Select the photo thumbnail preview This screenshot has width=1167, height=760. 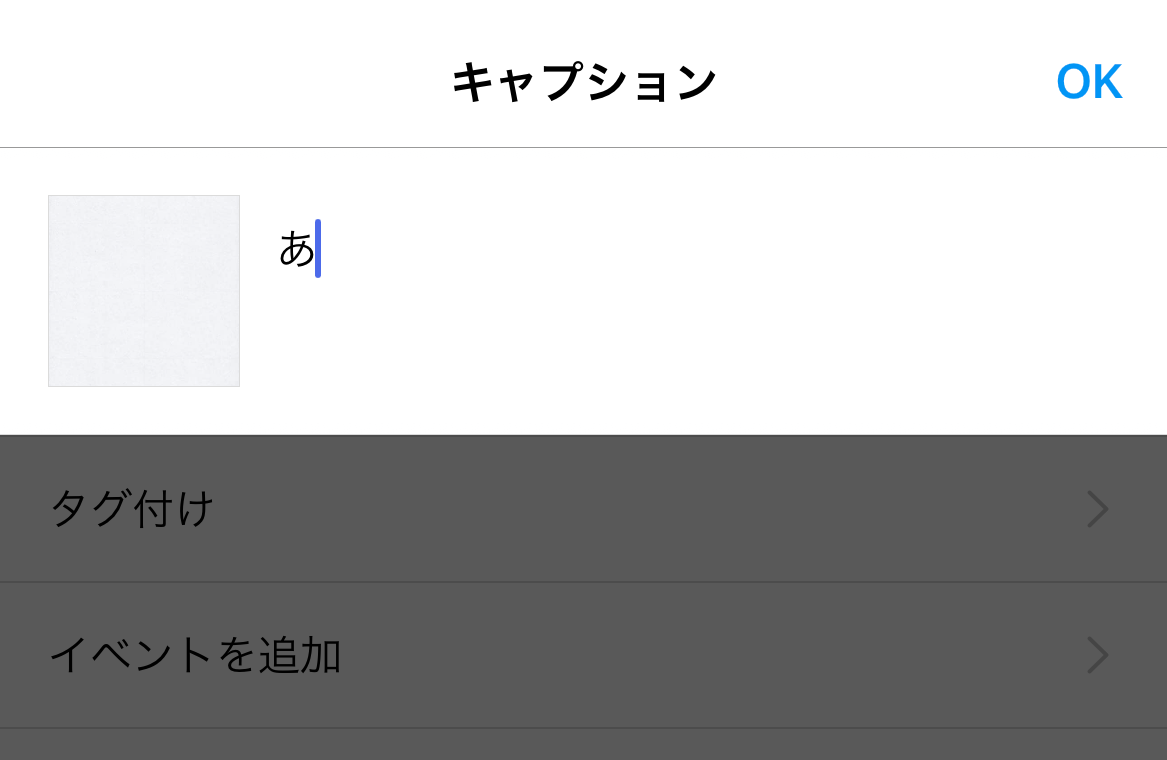click(144, 291)
